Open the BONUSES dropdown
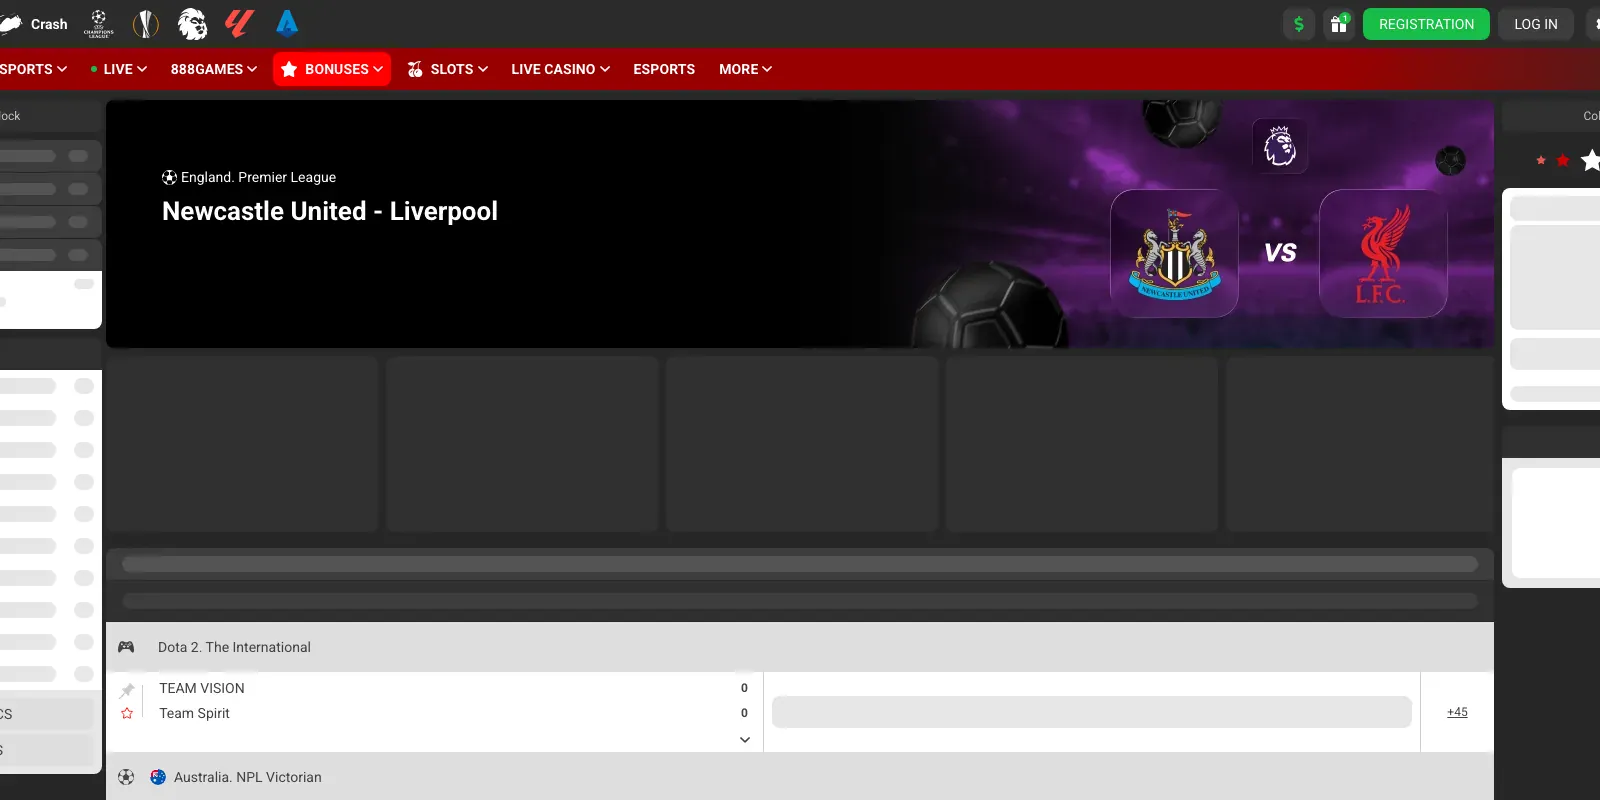Viewport: 1600px width, 800px height. pyautogui.click(x=332, y=69)
